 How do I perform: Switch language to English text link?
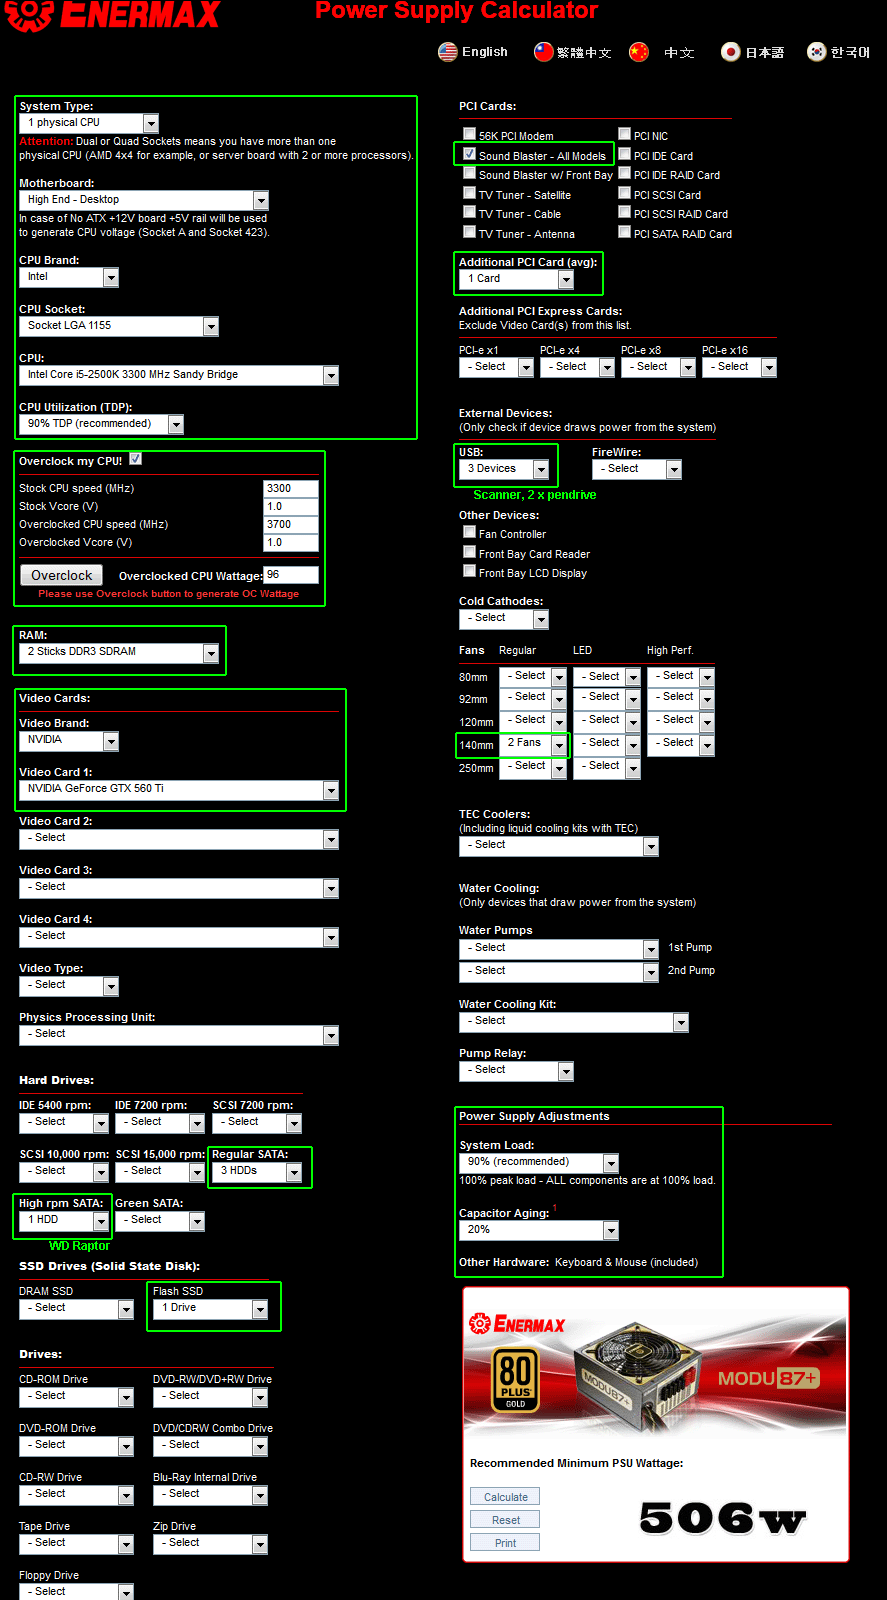tap(485, 52)
